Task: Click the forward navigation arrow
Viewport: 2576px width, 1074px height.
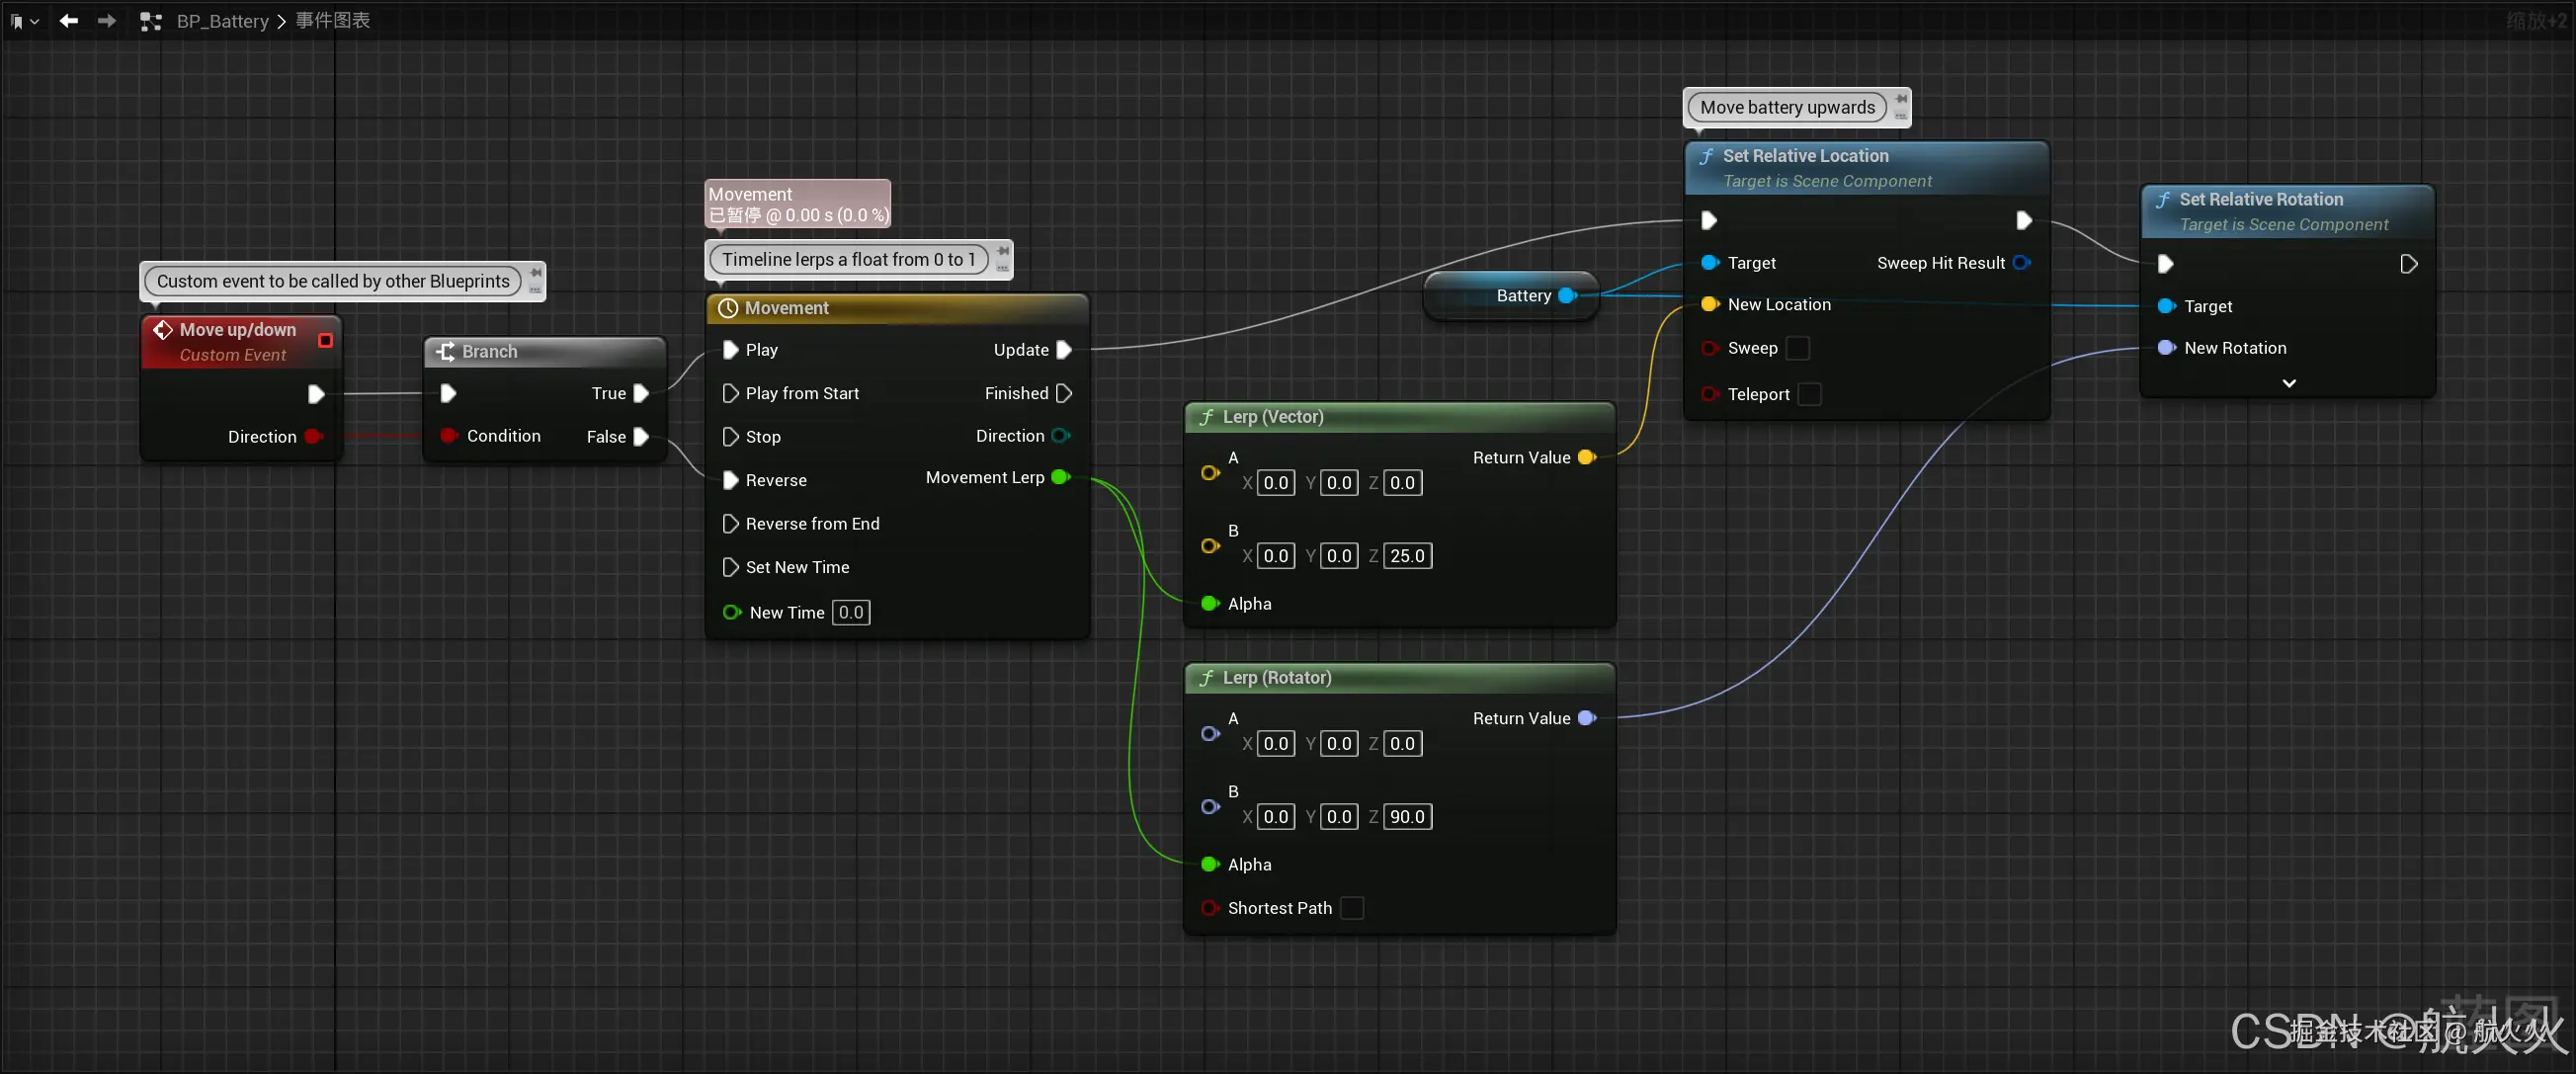Action: click(x=106, y=20)
